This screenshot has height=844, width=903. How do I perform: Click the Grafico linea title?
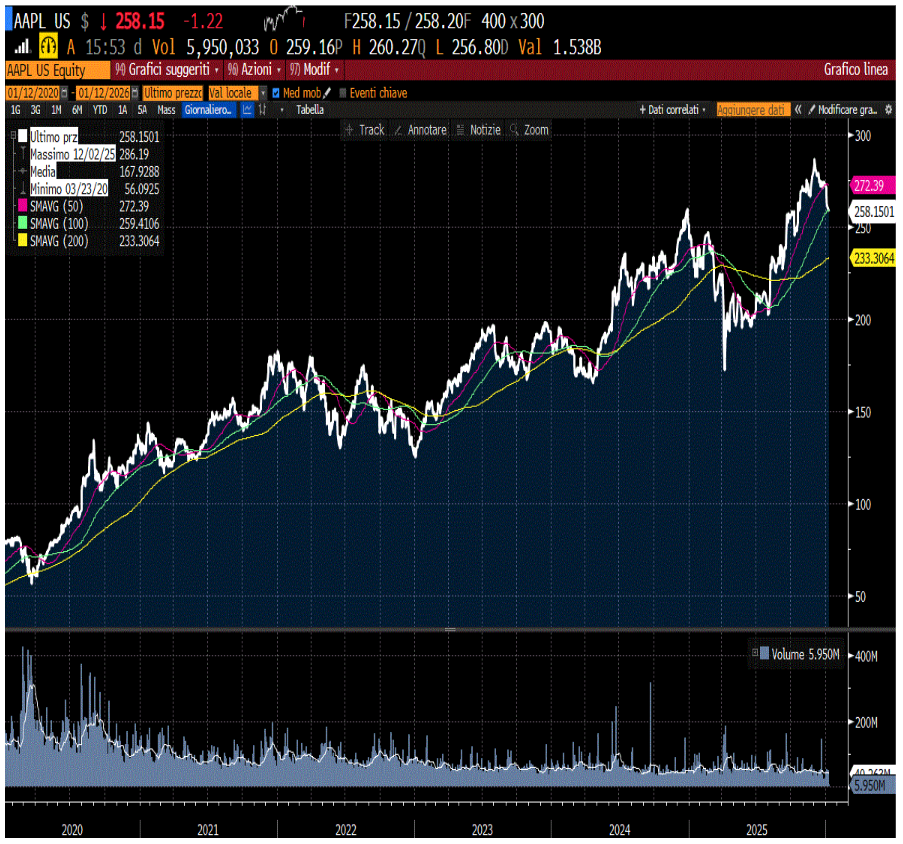point(855,70)
